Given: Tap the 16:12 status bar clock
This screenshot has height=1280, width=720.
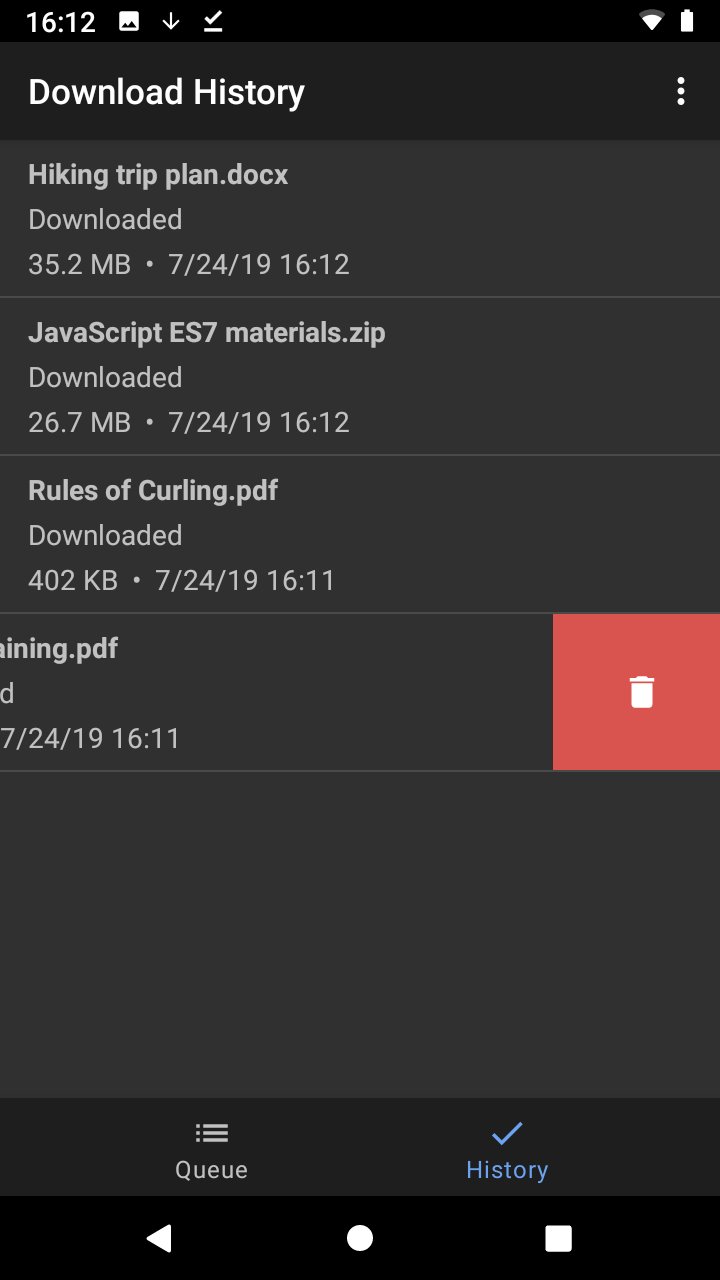Looking at the screenshot, I should tap(61, 21).
